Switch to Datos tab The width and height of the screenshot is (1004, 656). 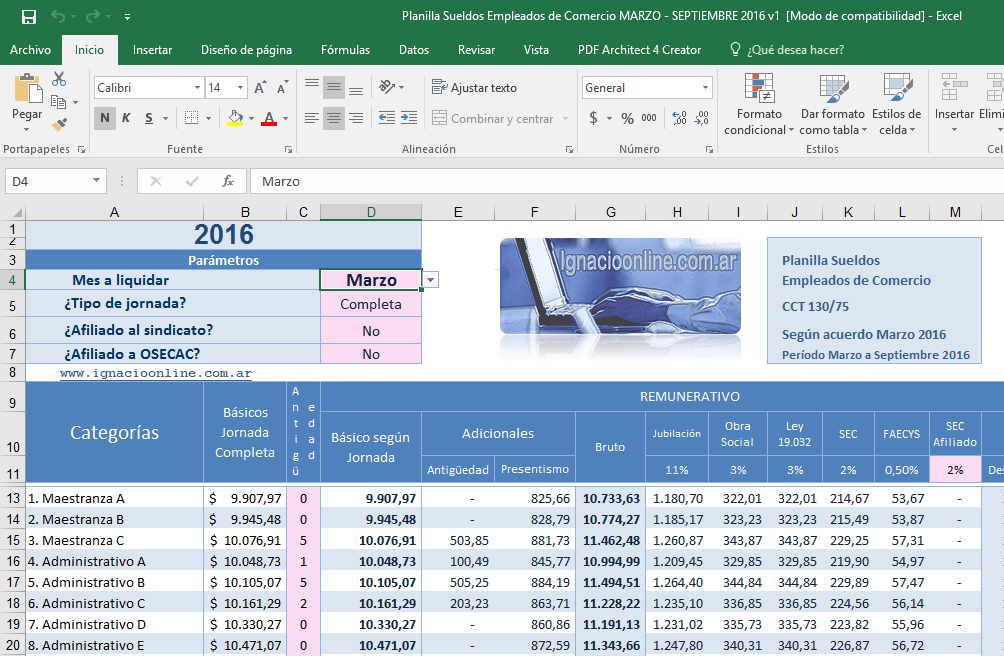pos(414,50)
